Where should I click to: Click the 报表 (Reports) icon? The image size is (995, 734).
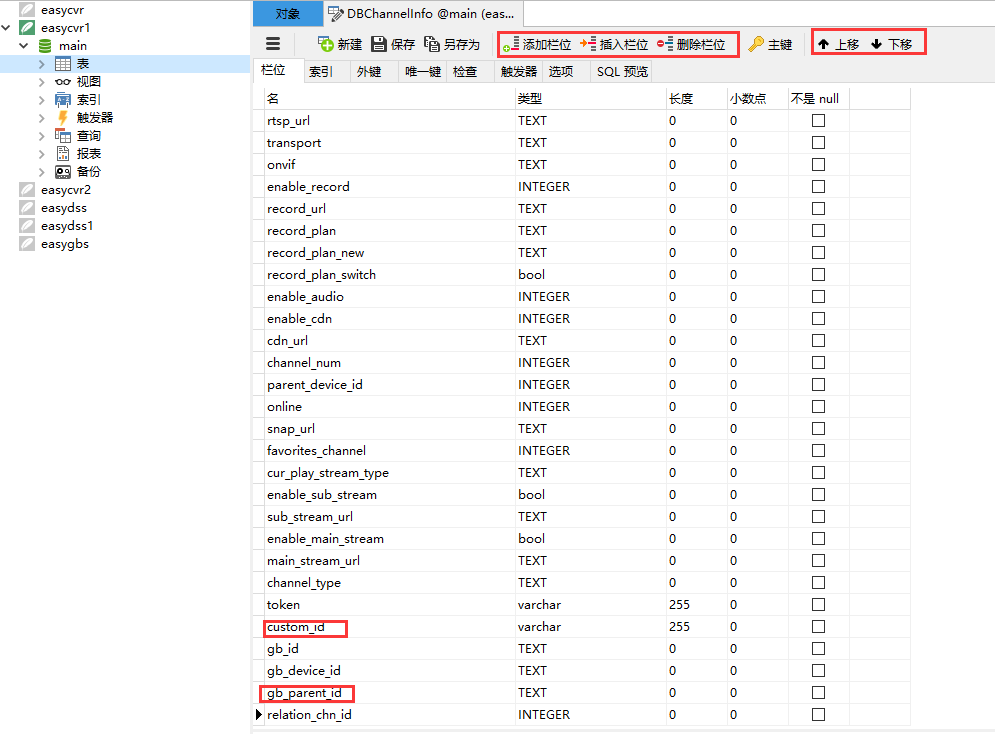tap(63, 154)
